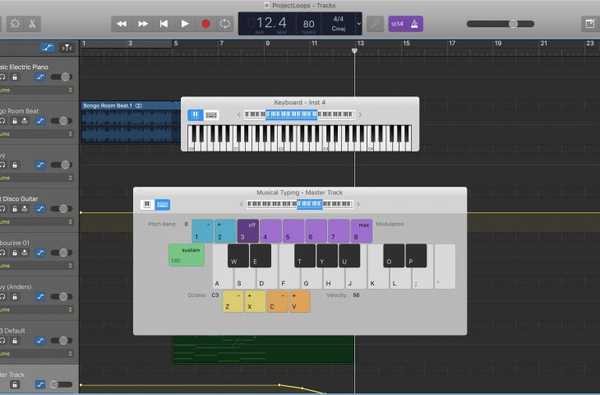The image size is (600, 395).
Task: Increase velocity with the V key
Action: pyautogui.click(x=300, y=302)
